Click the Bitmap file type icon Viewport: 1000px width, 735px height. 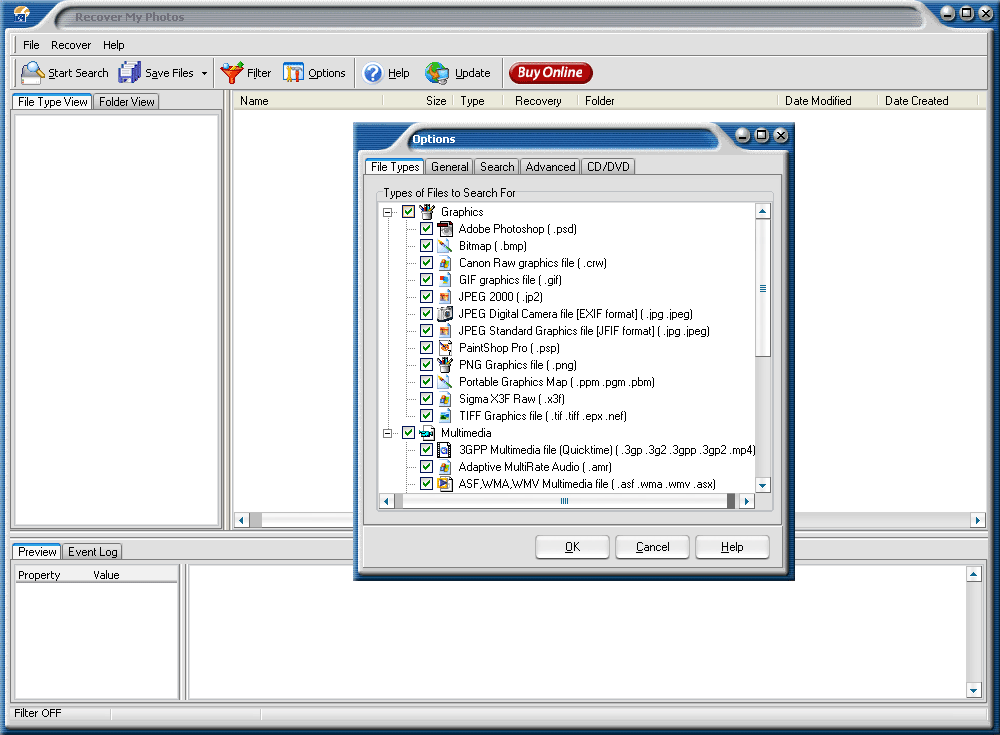[445, 246]
